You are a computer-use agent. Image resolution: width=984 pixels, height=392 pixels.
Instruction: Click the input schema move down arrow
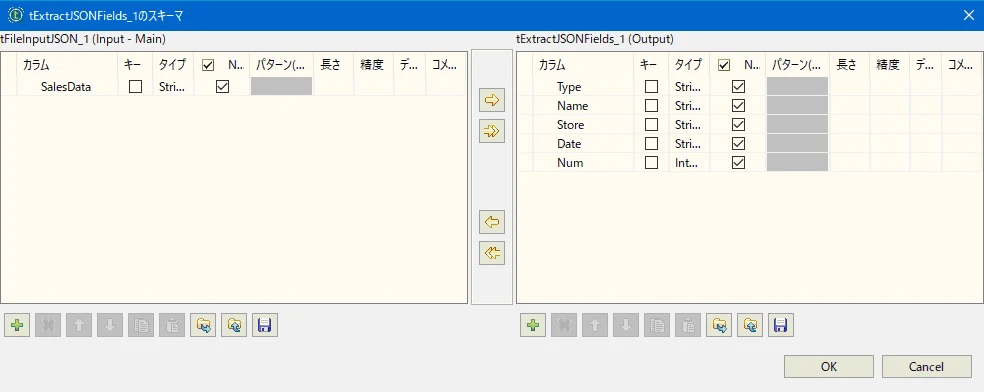tap(110, 326)
